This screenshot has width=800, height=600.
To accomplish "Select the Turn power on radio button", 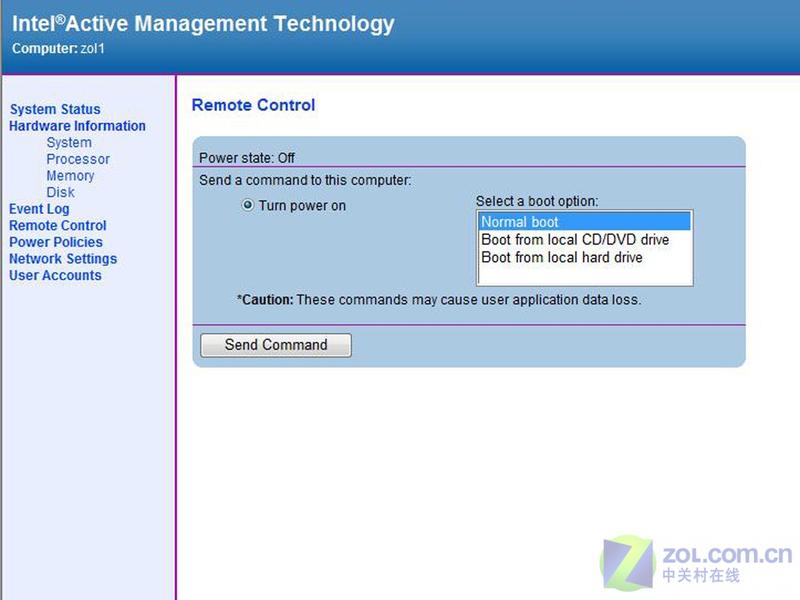I will [247, 205].
